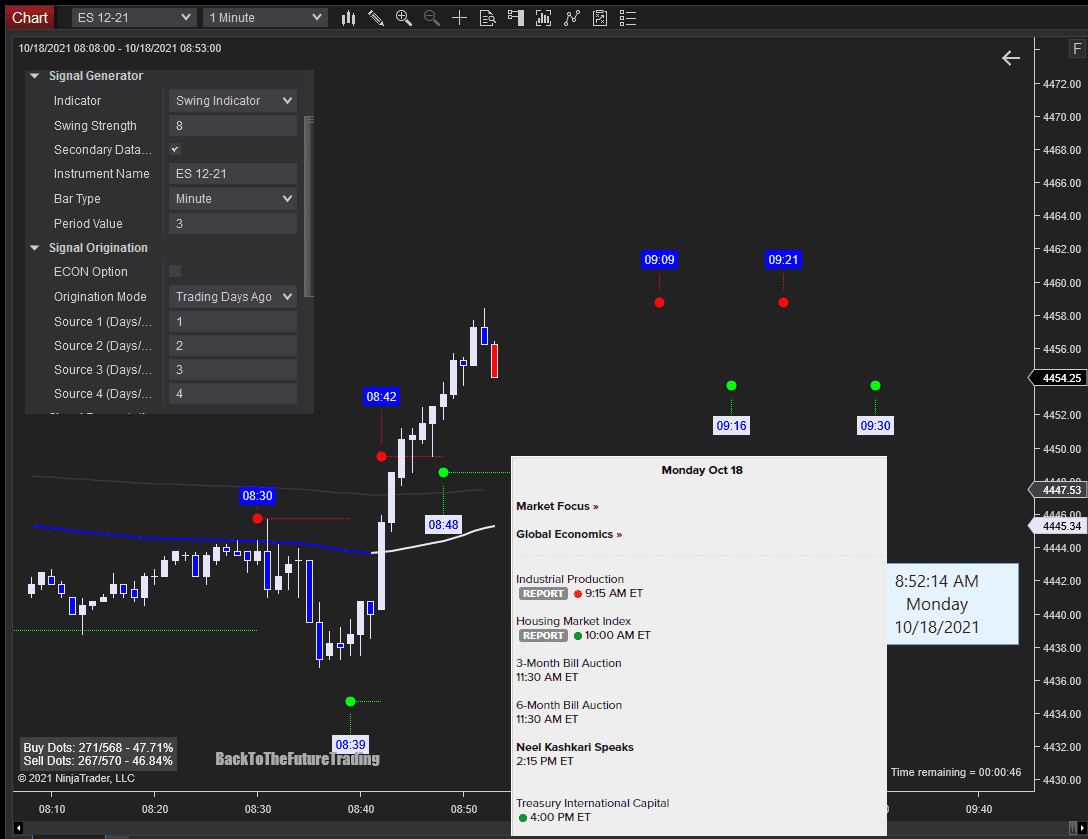
Task: Open the Swing Indicator dropdown
Action: pos(233,101)
